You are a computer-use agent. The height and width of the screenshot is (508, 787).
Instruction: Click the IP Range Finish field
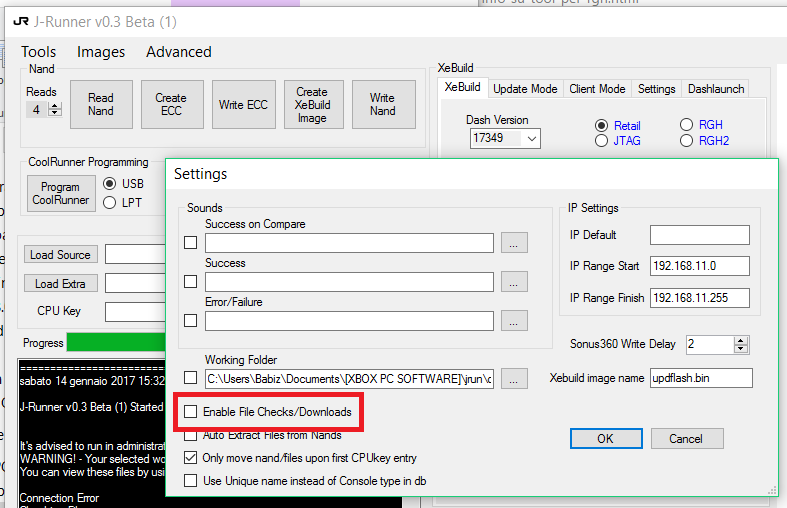tap(700, 298)
